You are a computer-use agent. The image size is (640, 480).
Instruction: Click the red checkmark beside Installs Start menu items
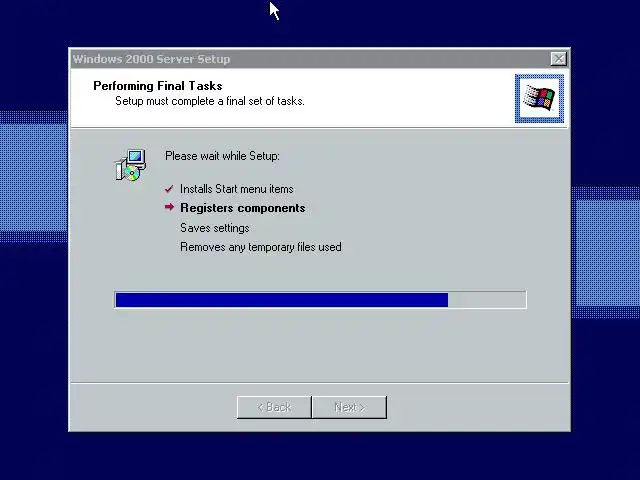tap(169, 189)
